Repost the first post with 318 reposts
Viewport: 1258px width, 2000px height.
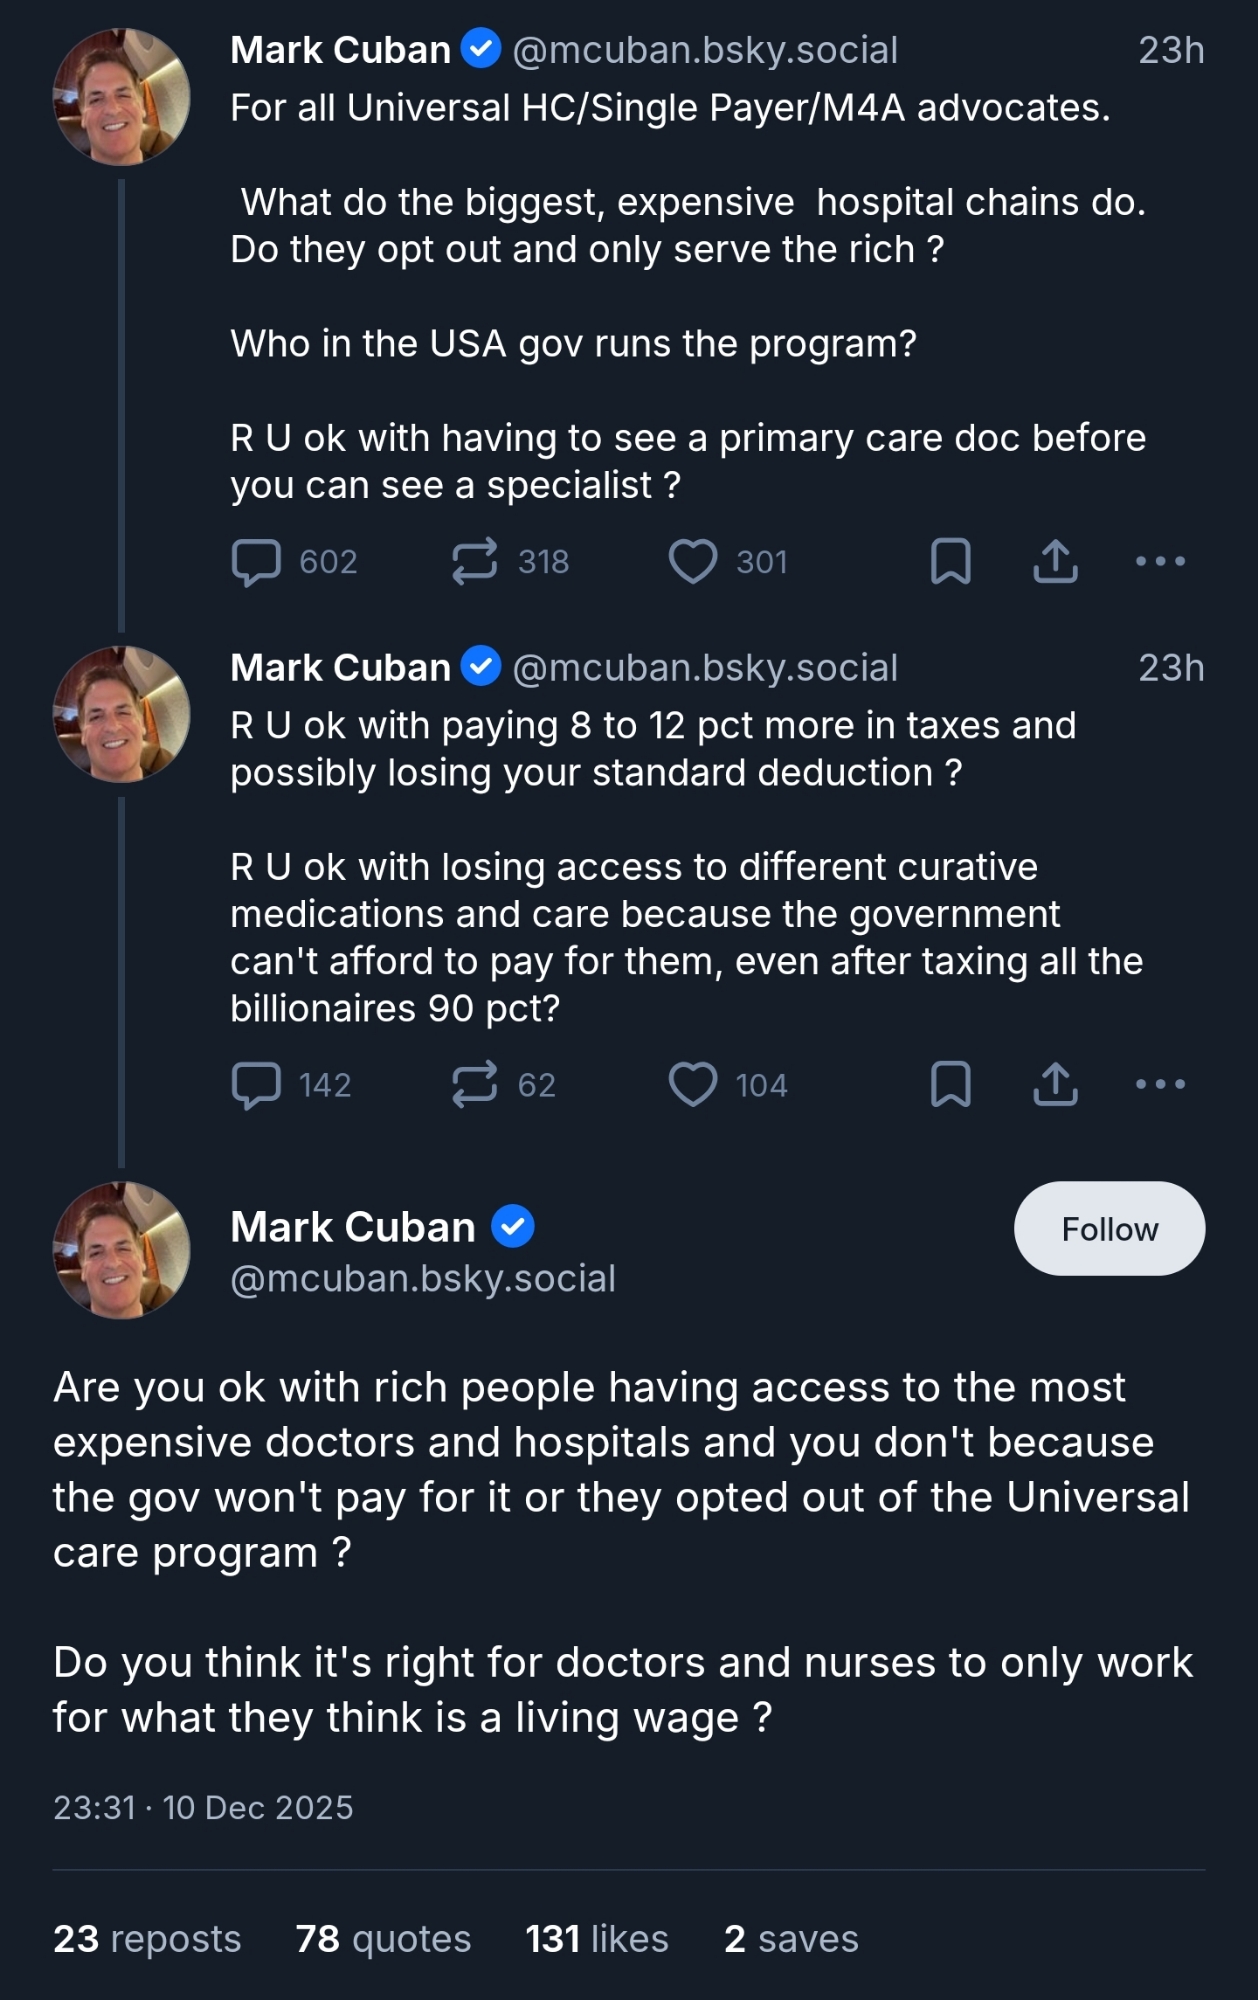click(474, 562)
